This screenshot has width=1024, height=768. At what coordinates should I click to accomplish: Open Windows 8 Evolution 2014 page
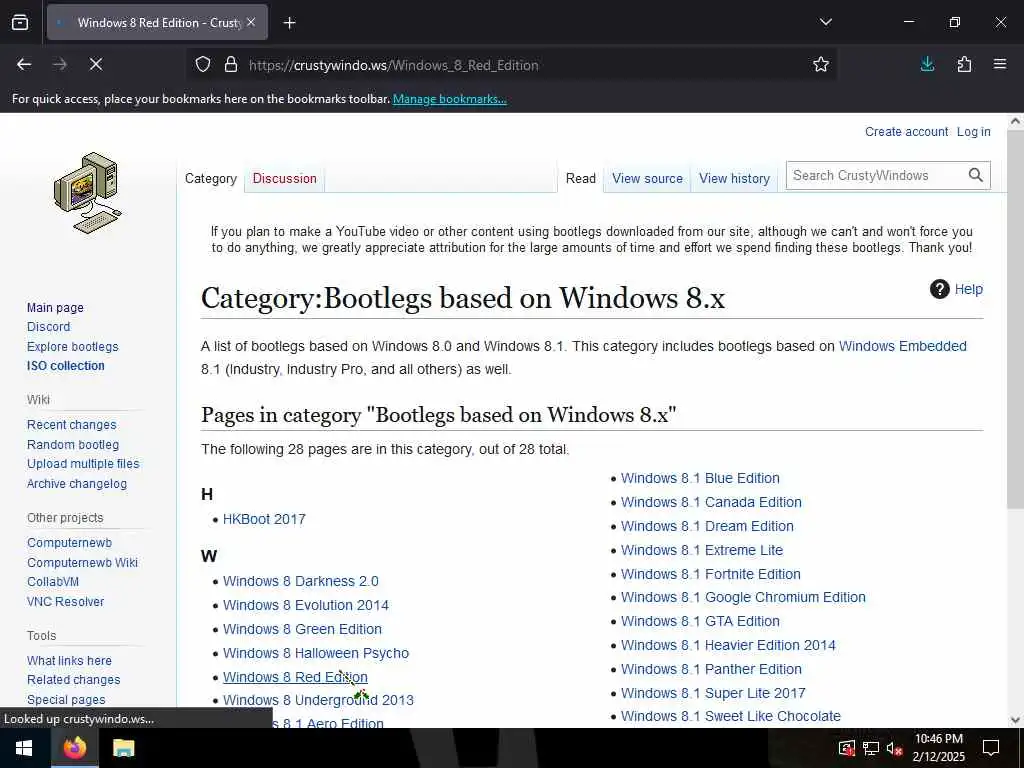[306, 605]
